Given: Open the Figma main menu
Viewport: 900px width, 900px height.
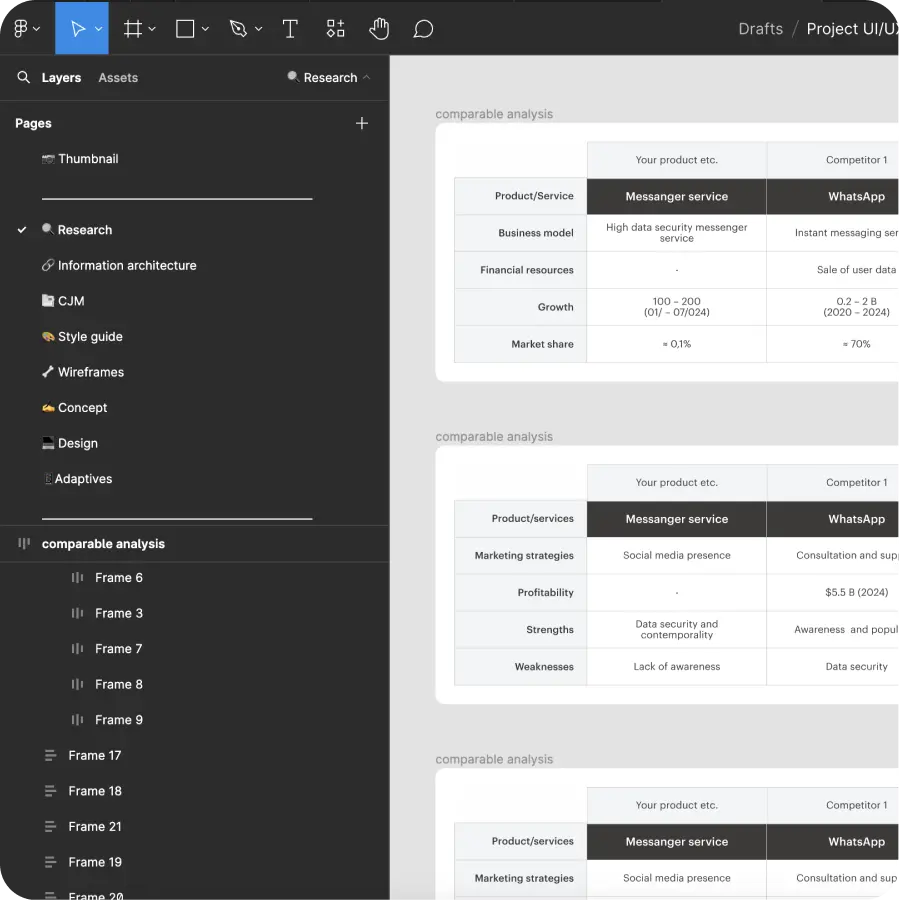Looking at the screenshot, I should [x=21, y=28].
